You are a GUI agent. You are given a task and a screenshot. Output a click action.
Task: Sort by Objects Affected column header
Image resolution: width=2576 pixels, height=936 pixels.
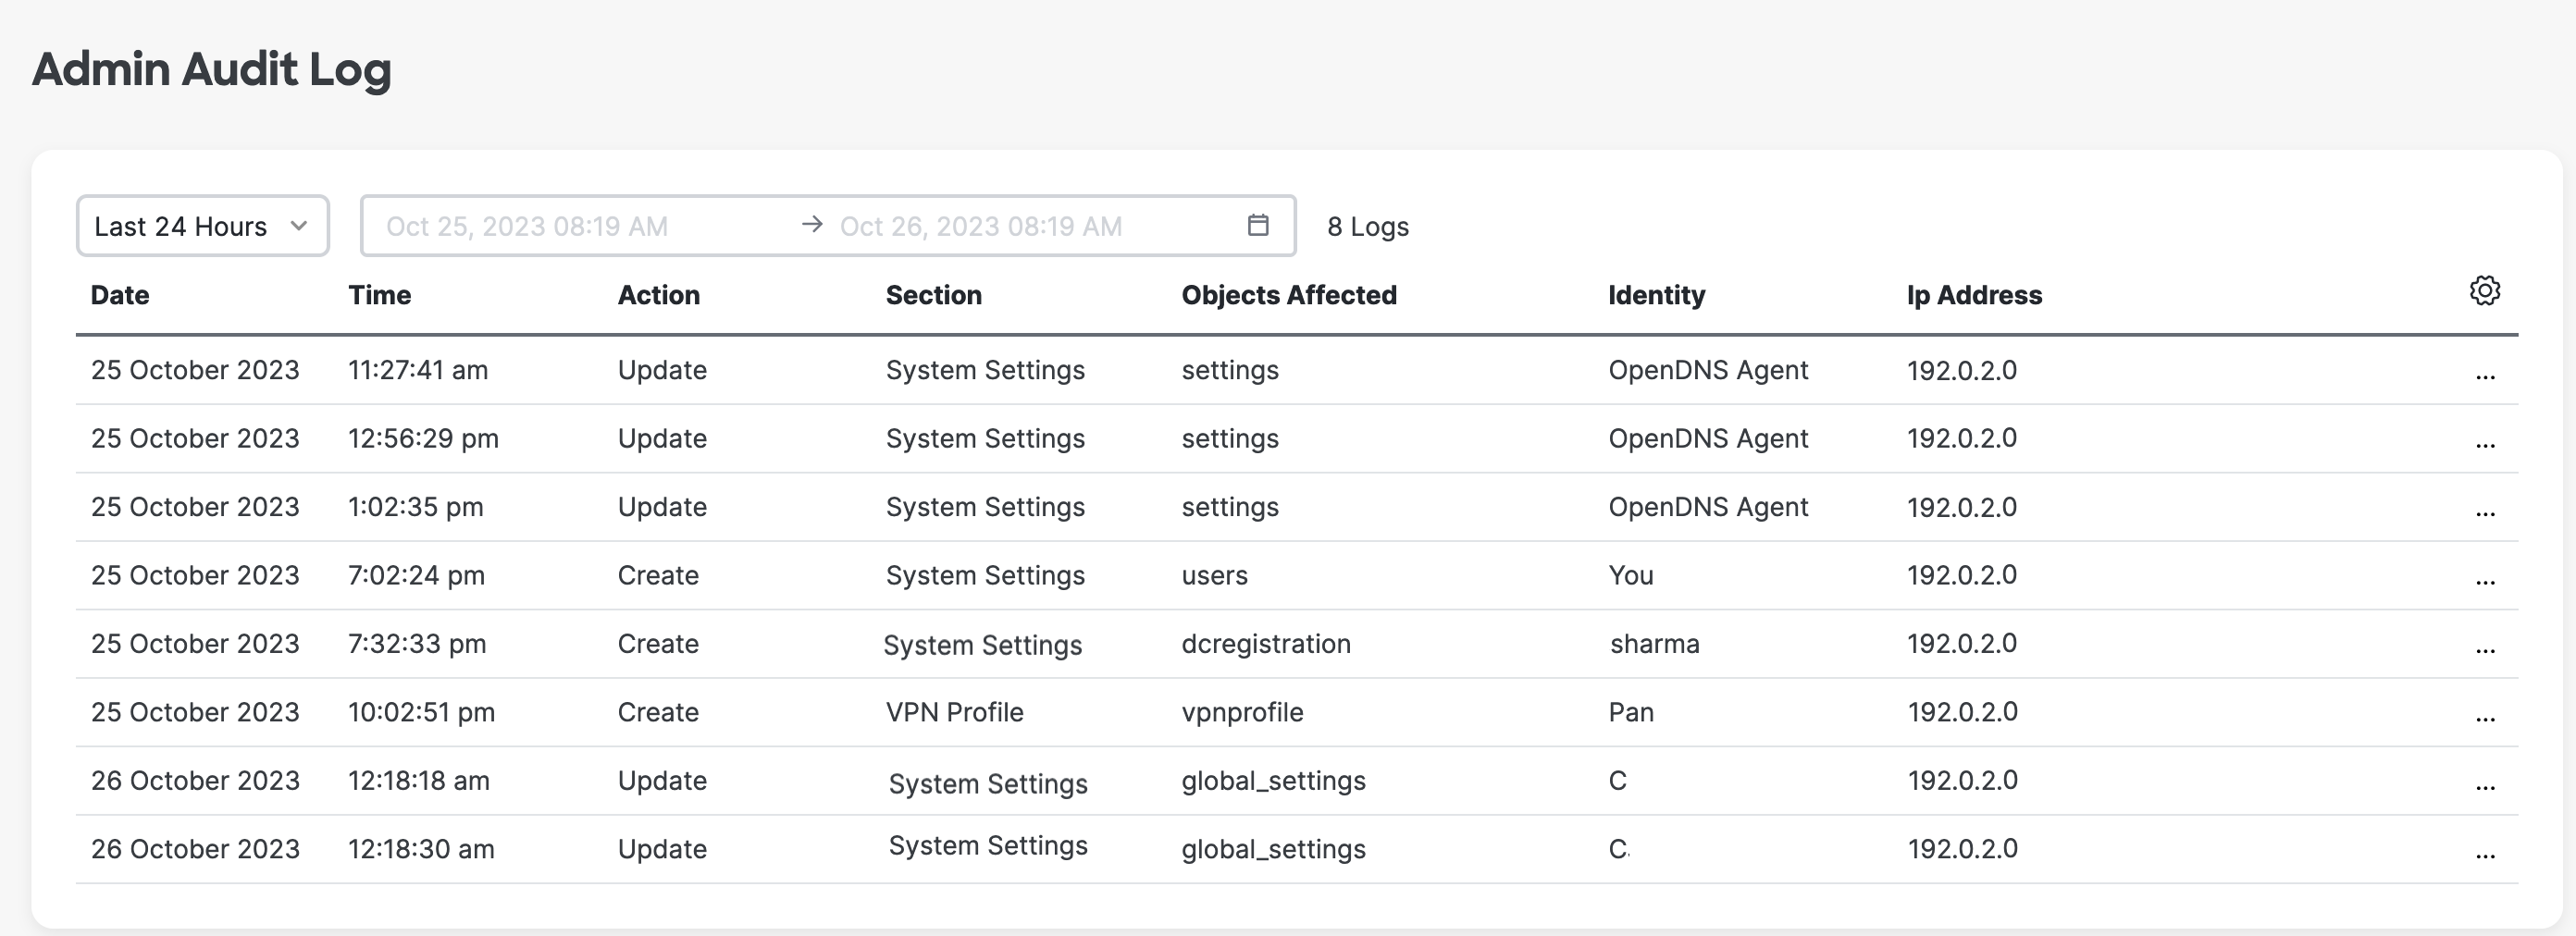1289,295
